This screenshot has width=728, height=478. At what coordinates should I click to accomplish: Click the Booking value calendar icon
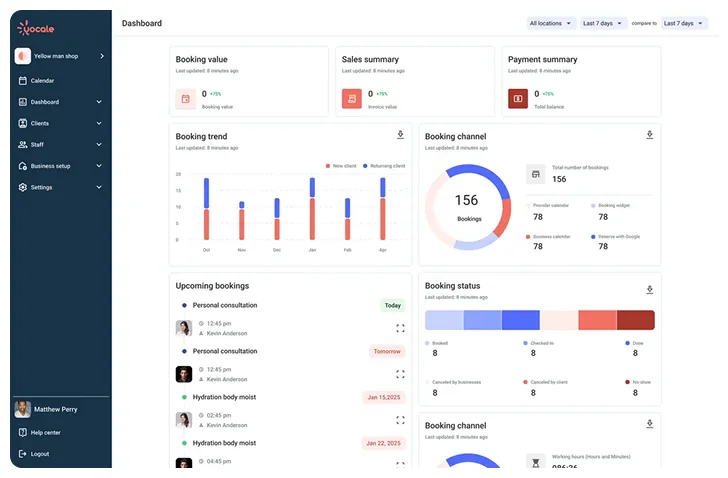coord(186,99)
